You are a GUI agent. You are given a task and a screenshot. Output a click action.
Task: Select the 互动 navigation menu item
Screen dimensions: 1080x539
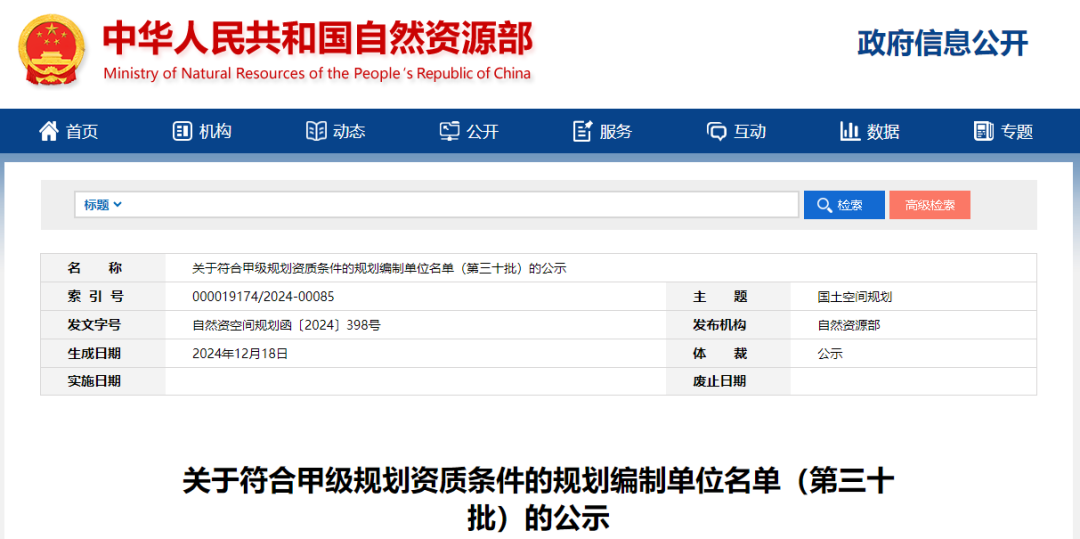[x=749, y=131]
